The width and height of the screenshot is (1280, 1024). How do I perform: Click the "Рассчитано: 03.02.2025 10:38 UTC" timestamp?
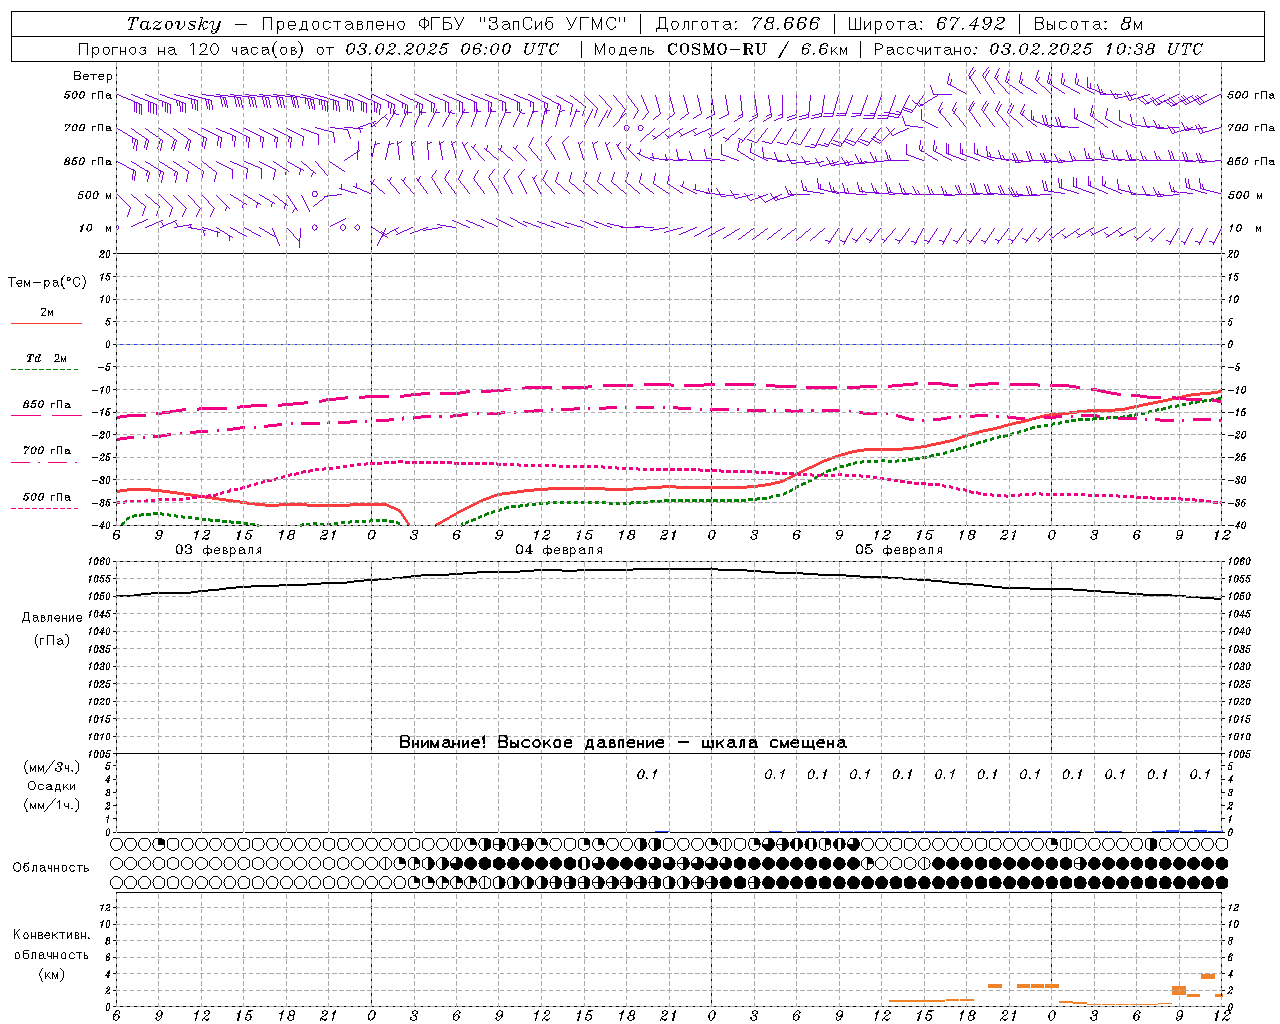[x=1038, y=49]
